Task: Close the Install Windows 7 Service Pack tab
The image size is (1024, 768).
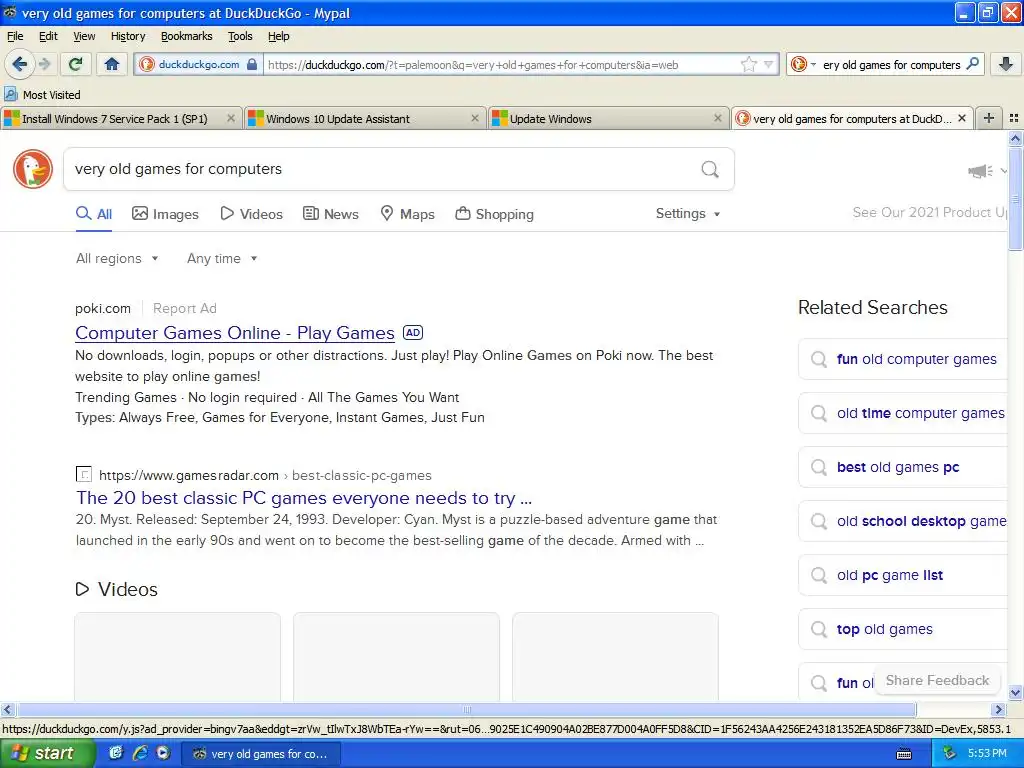Action: [231, 118]
